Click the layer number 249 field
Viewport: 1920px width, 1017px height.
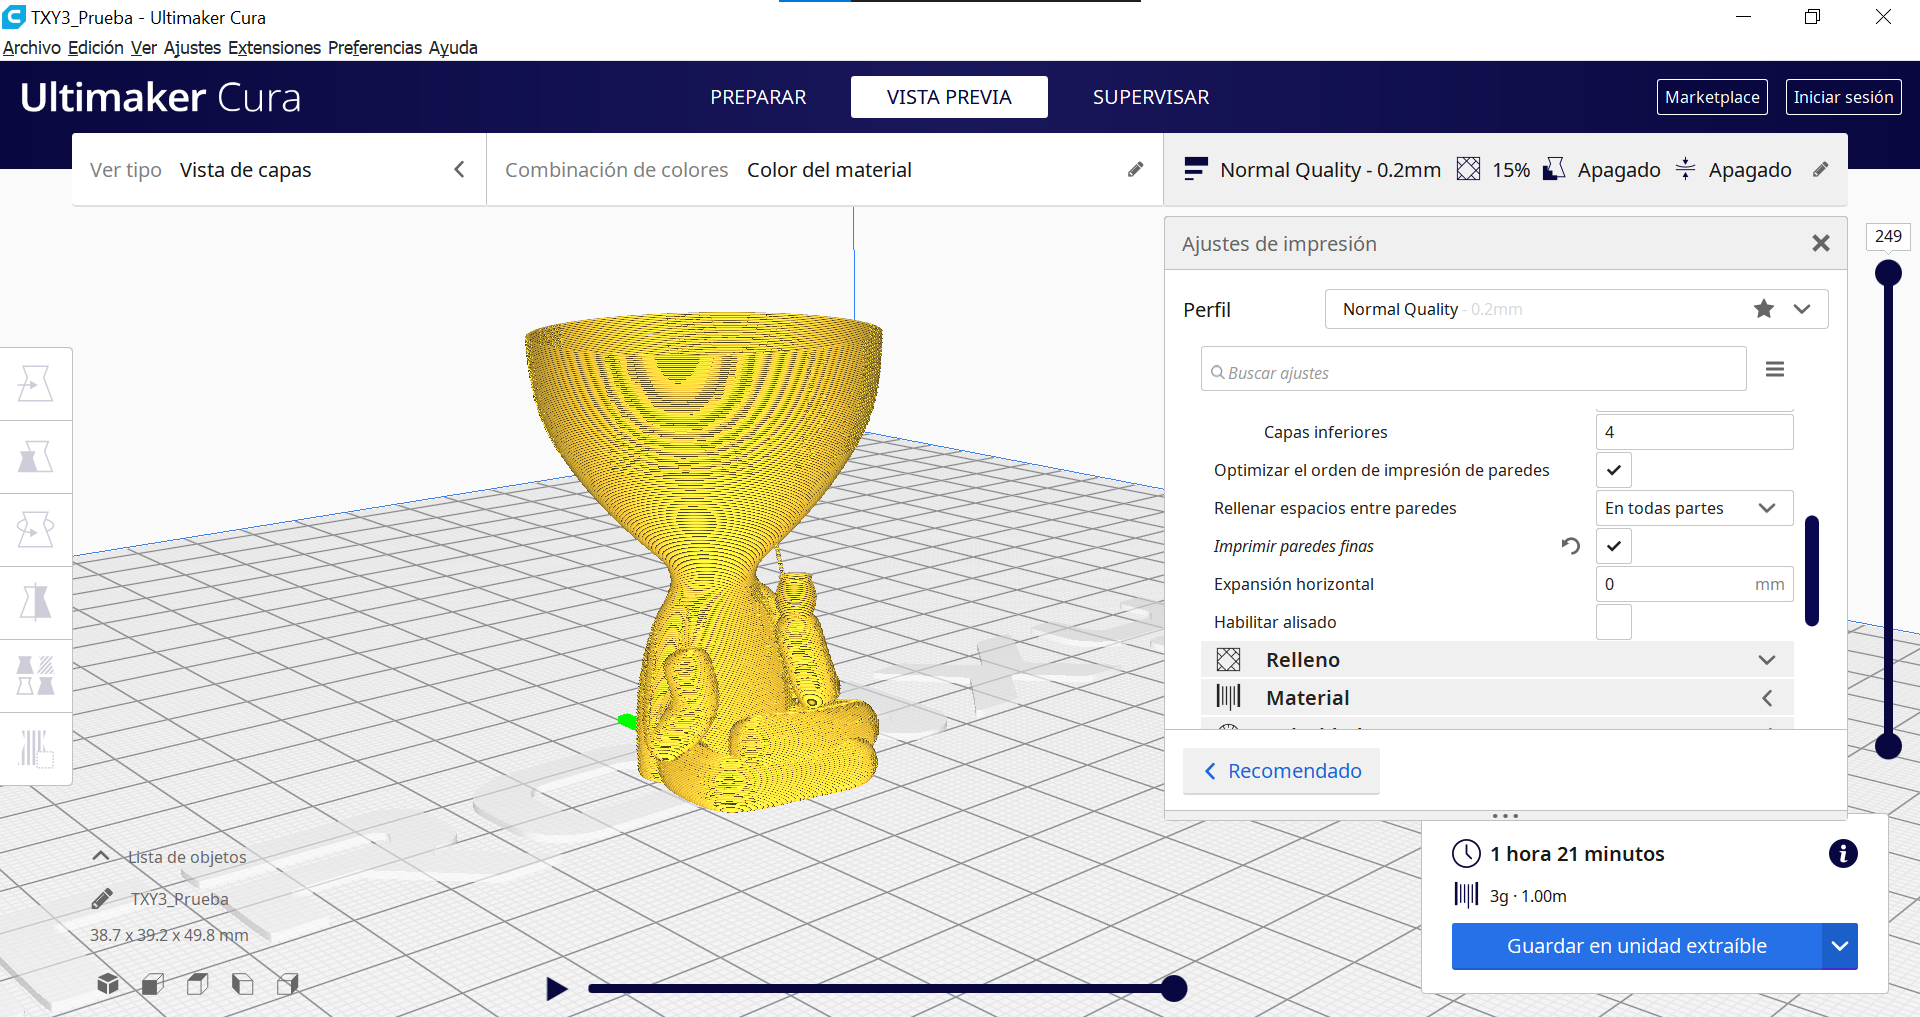pyautogui.click(x=1888, y=236)
